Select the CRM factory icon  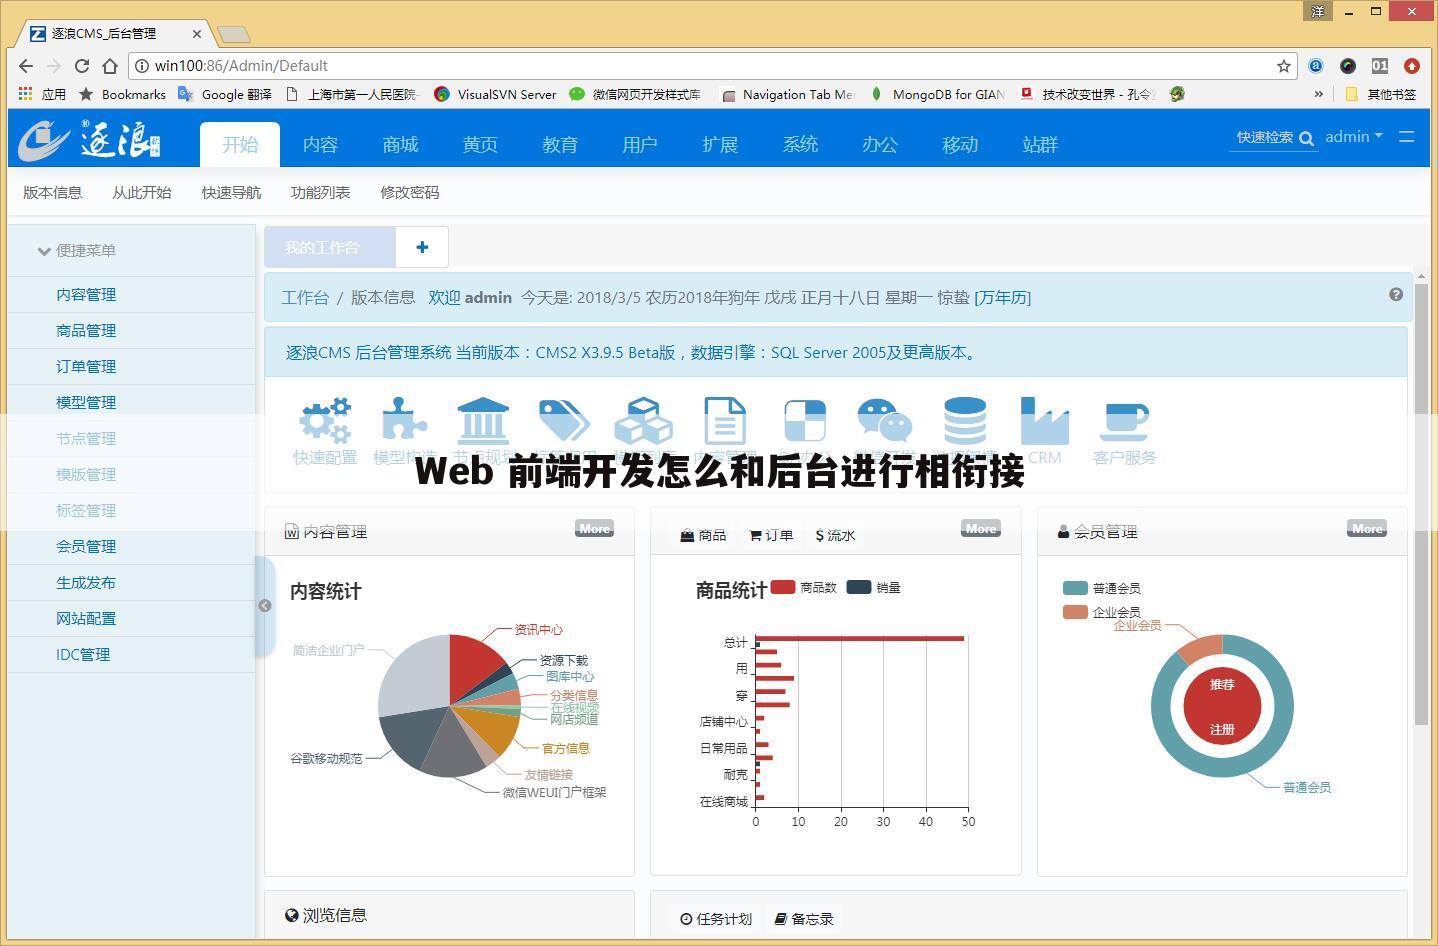(x=1044, y=420)
